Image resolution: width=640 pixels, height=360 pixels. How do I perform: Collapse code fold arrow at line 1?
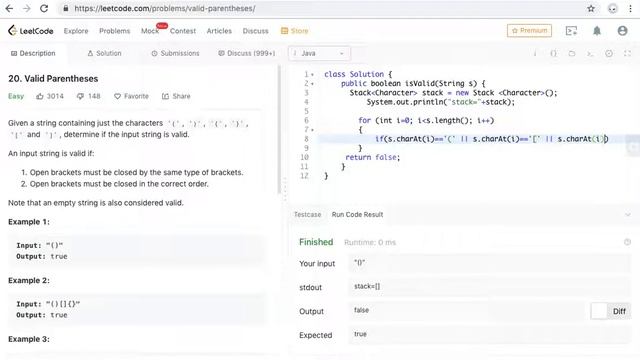click(x=313, y=75)
